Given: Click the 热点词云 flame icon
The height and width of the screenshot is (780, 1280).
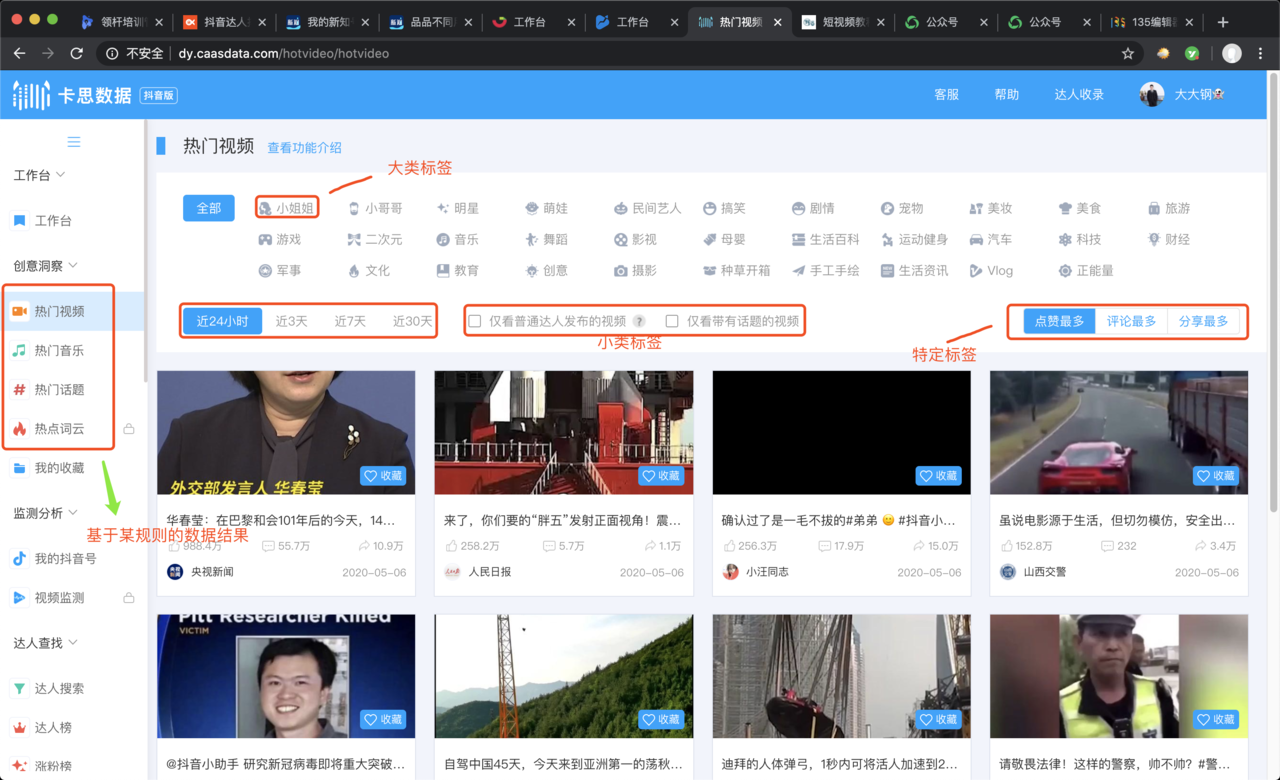Looking at the screenshot, I should coord(19,429).
